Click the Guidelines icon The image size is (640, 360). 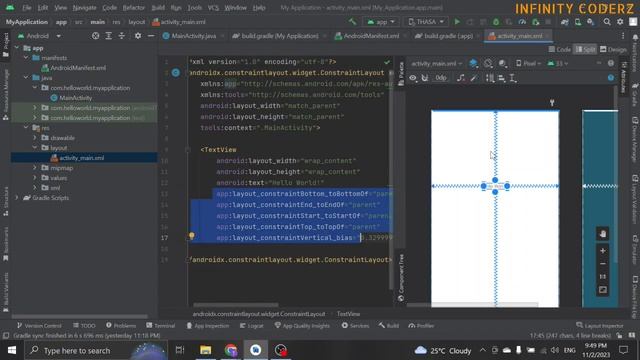pyautogui.click(x=513, y=78)
